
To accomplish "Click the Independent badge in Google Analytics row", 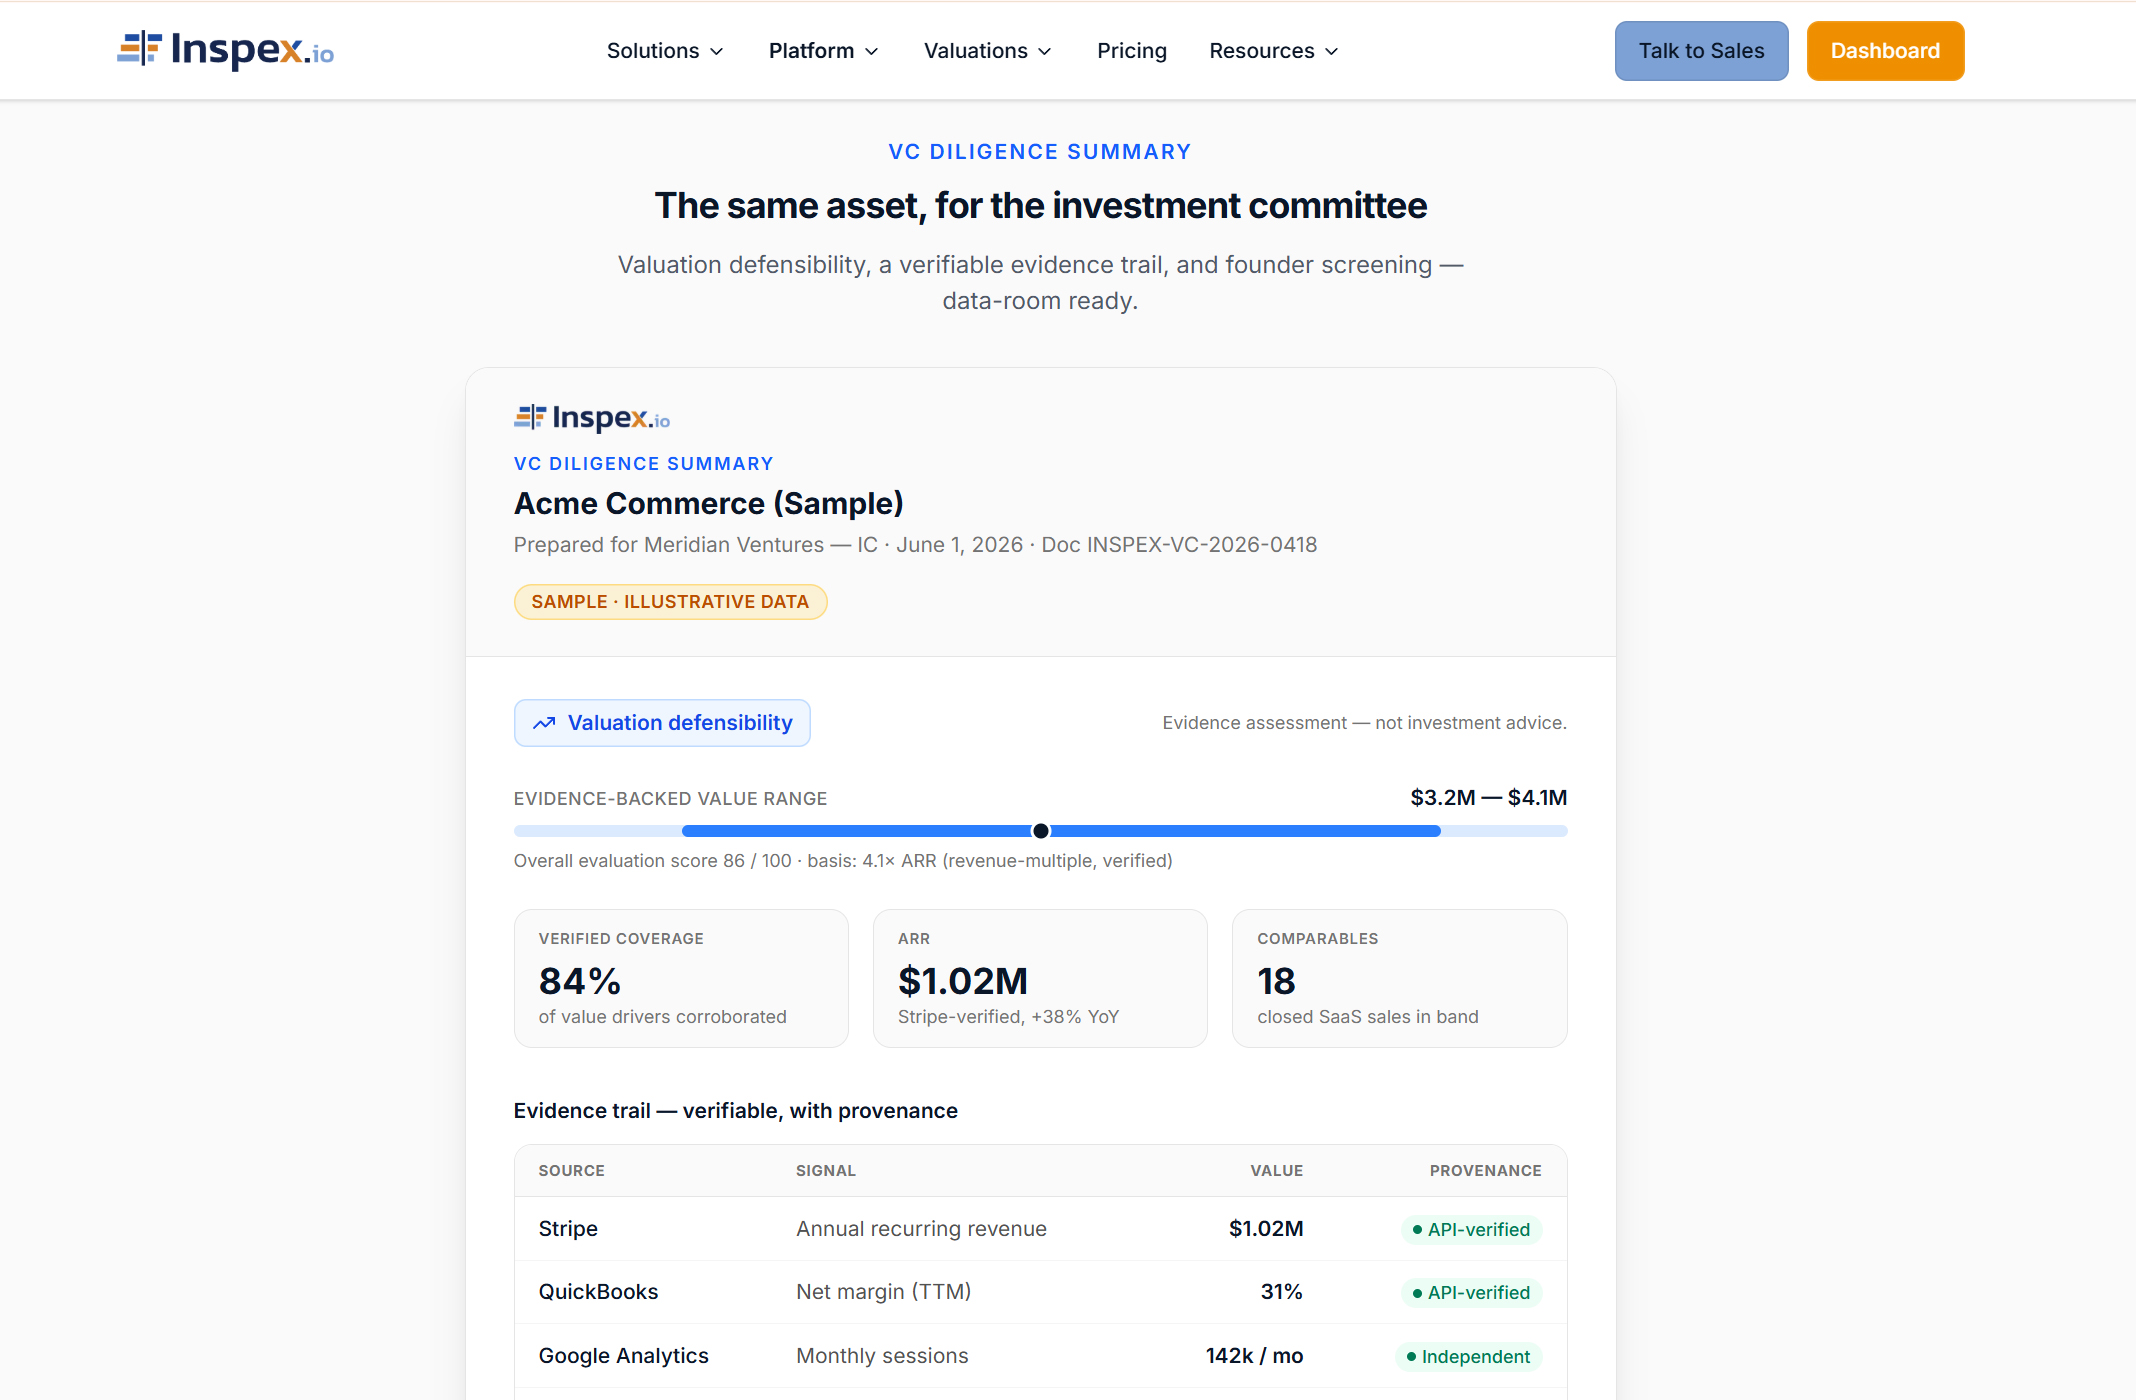I will (x=1468, y=1357).
